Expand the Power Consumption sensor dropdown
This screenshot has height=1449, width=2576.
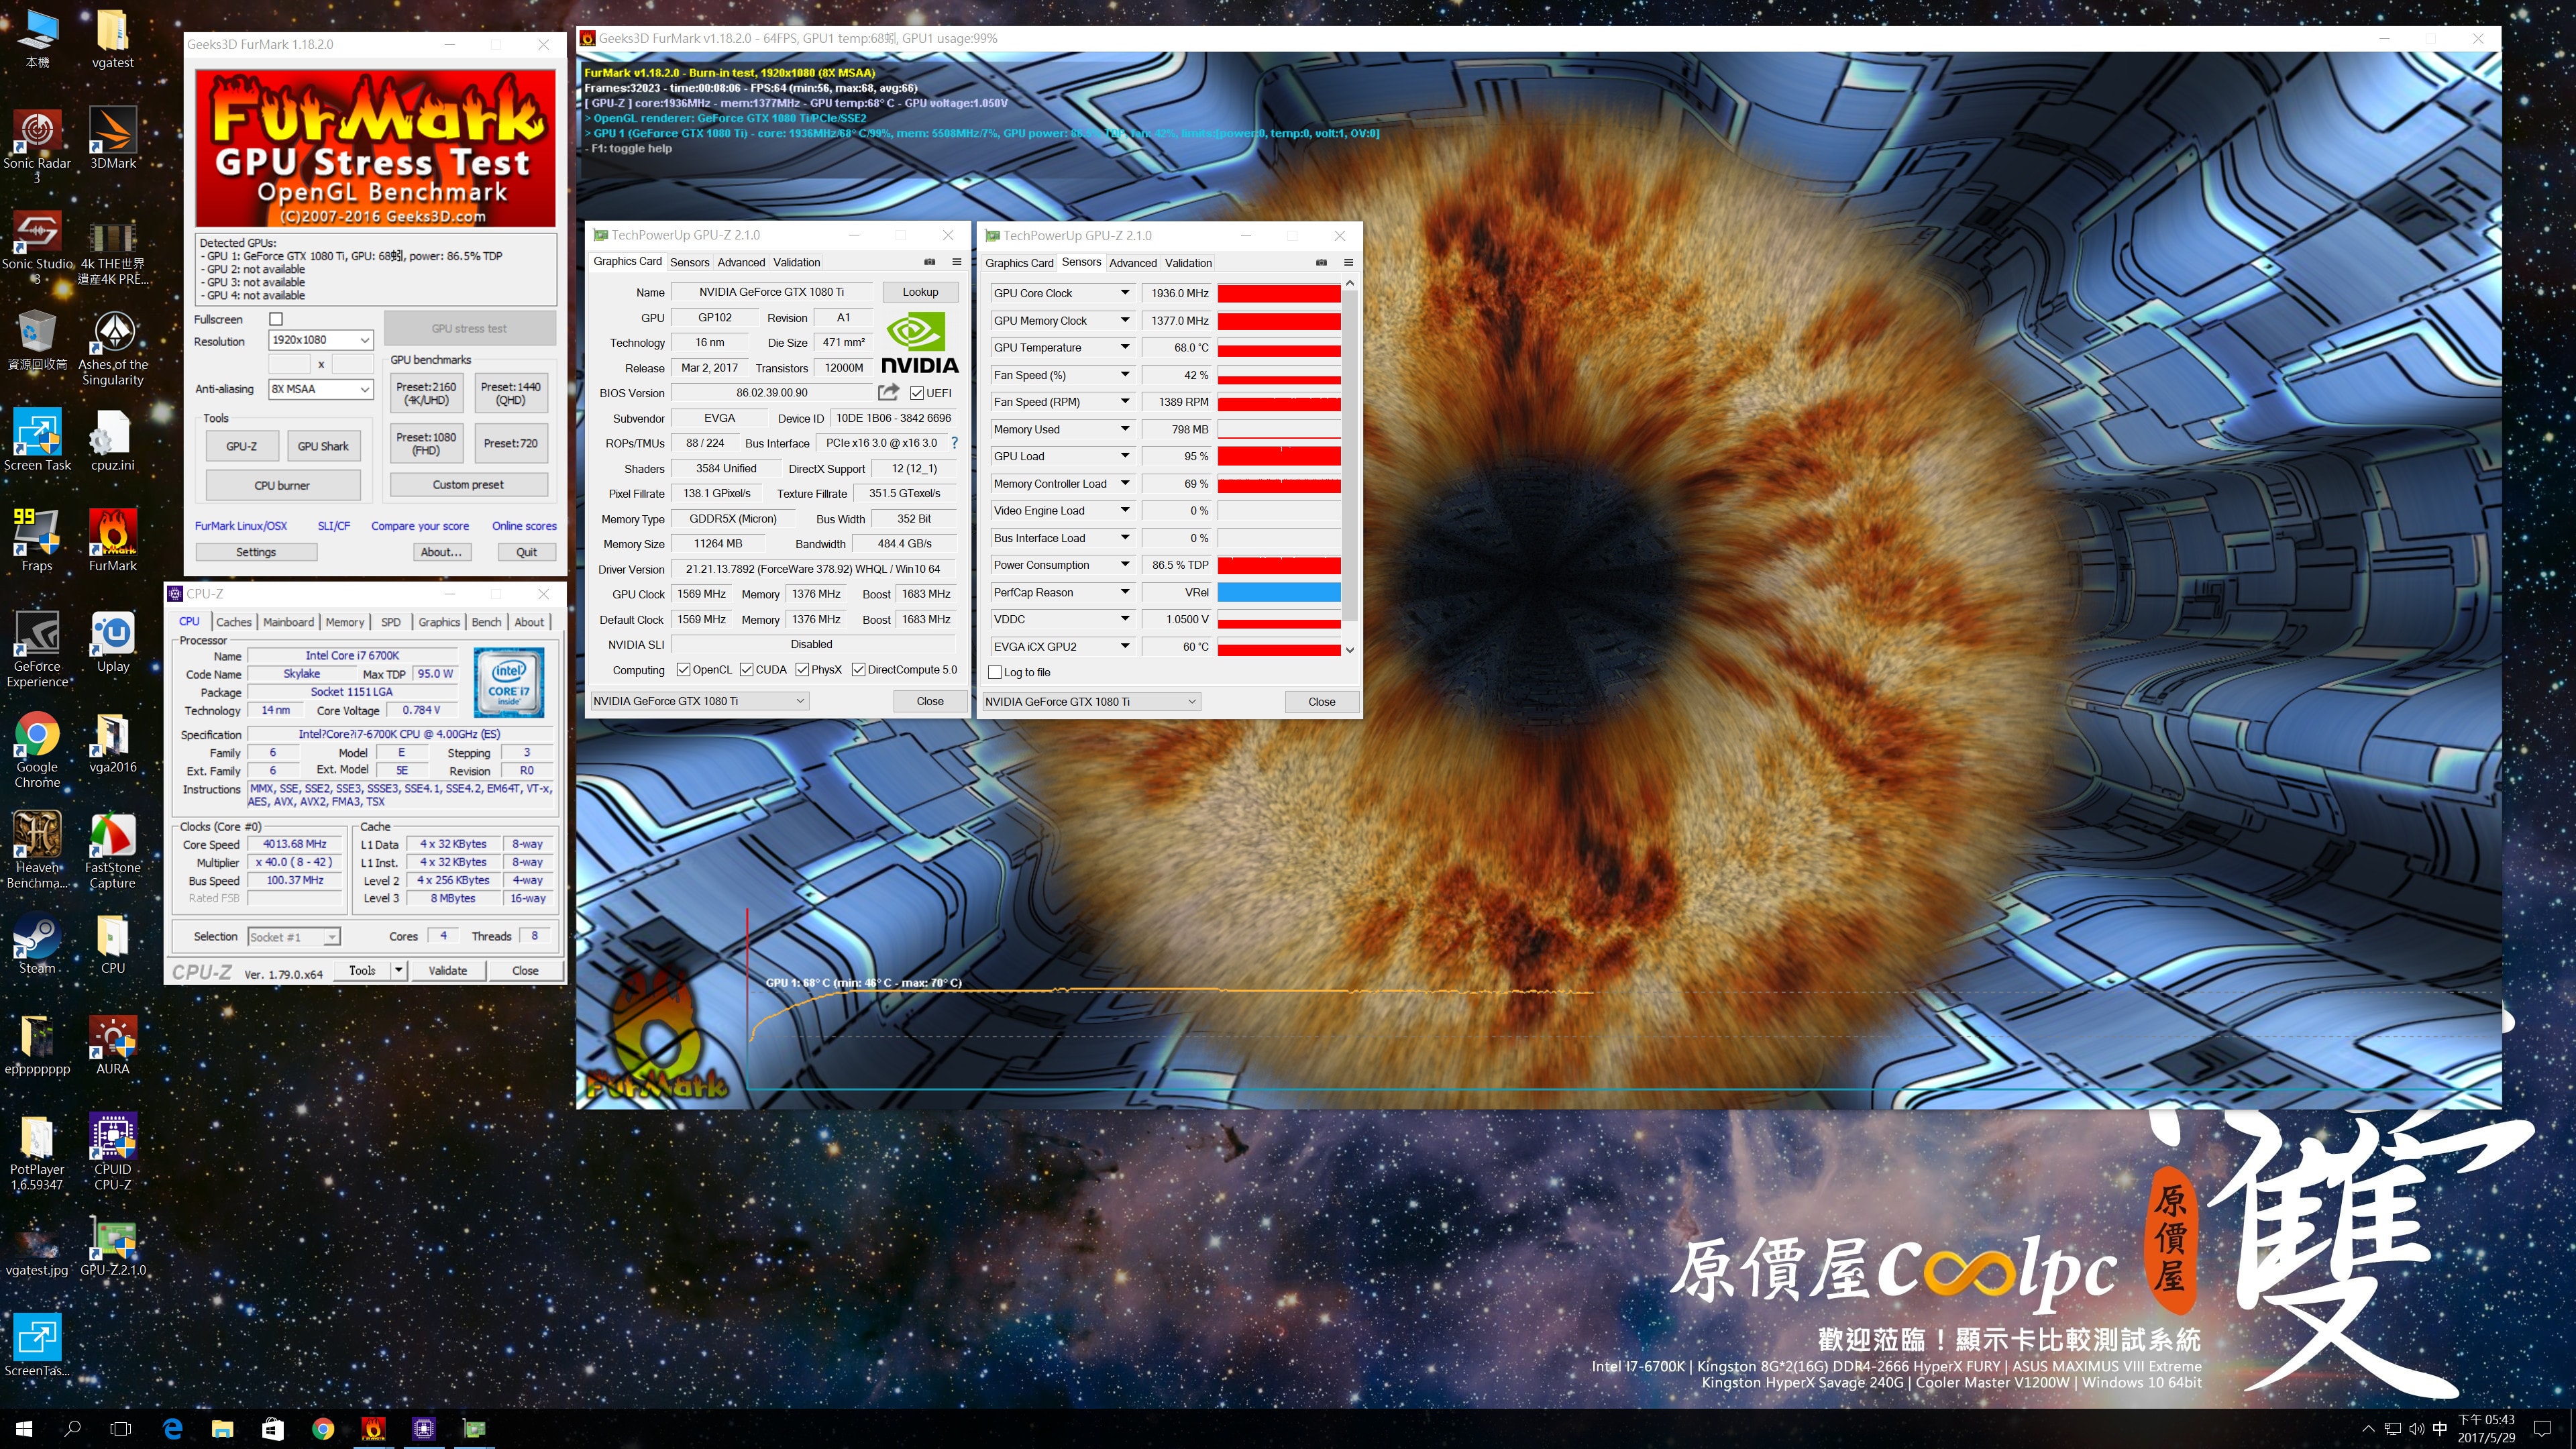click(1124, 565)
